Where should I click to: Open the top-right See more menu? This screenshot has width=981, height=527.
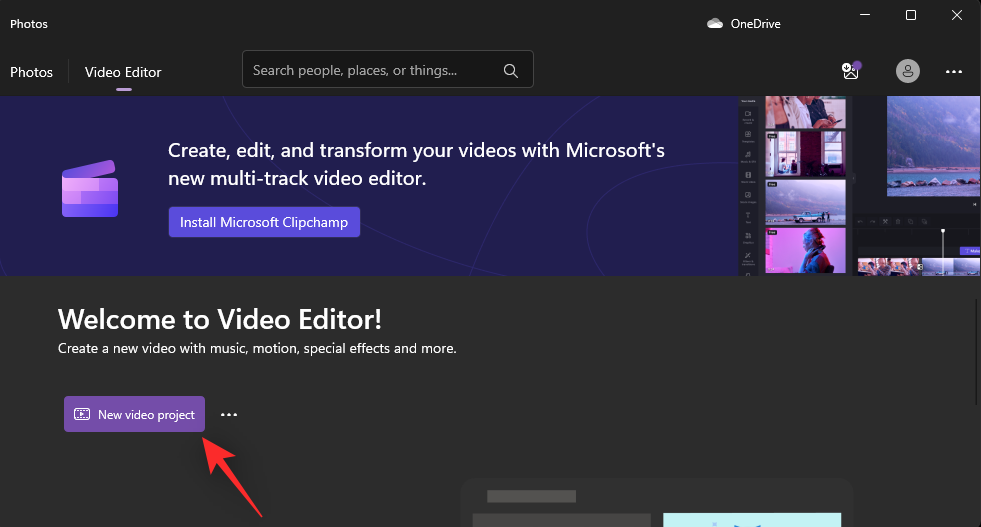[x=953, y=71]
